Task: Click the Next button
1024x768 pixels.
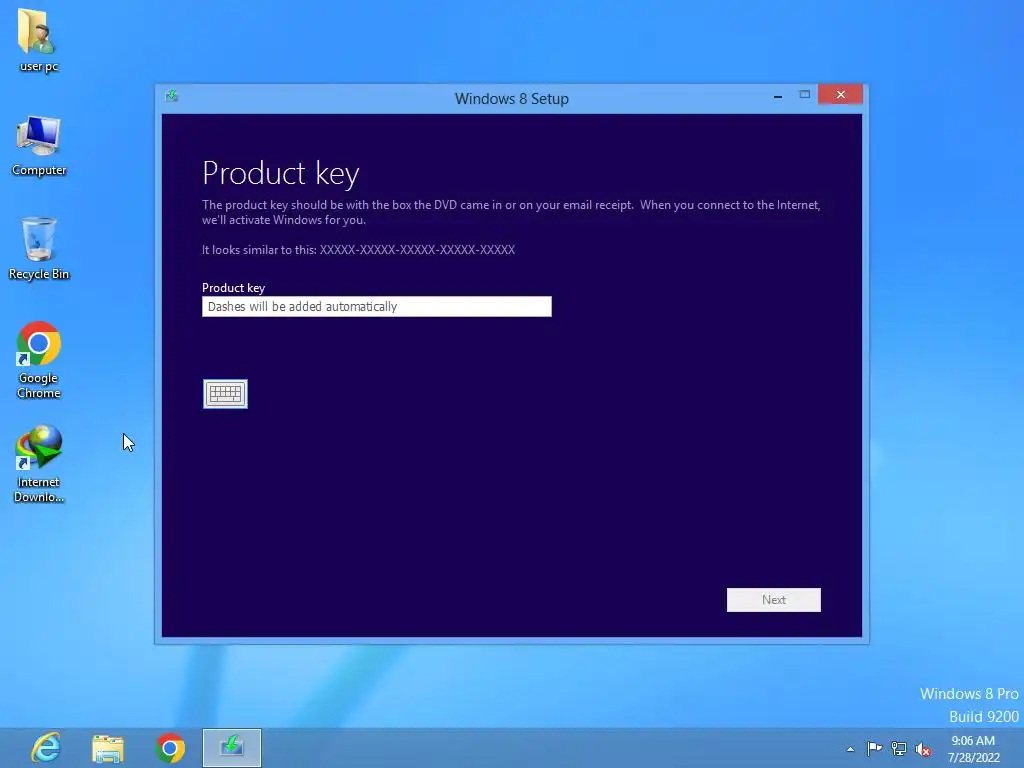Action: (x=773, y=600)
